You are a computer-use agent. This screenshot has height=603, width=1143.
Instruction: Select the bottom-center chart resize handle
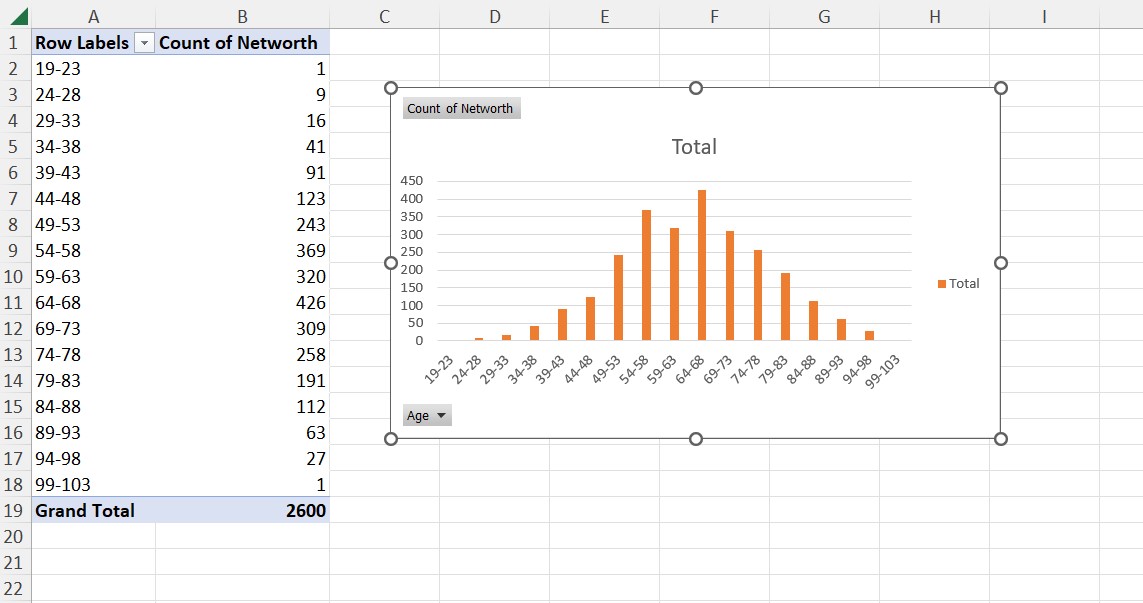(x=696, y=439)
